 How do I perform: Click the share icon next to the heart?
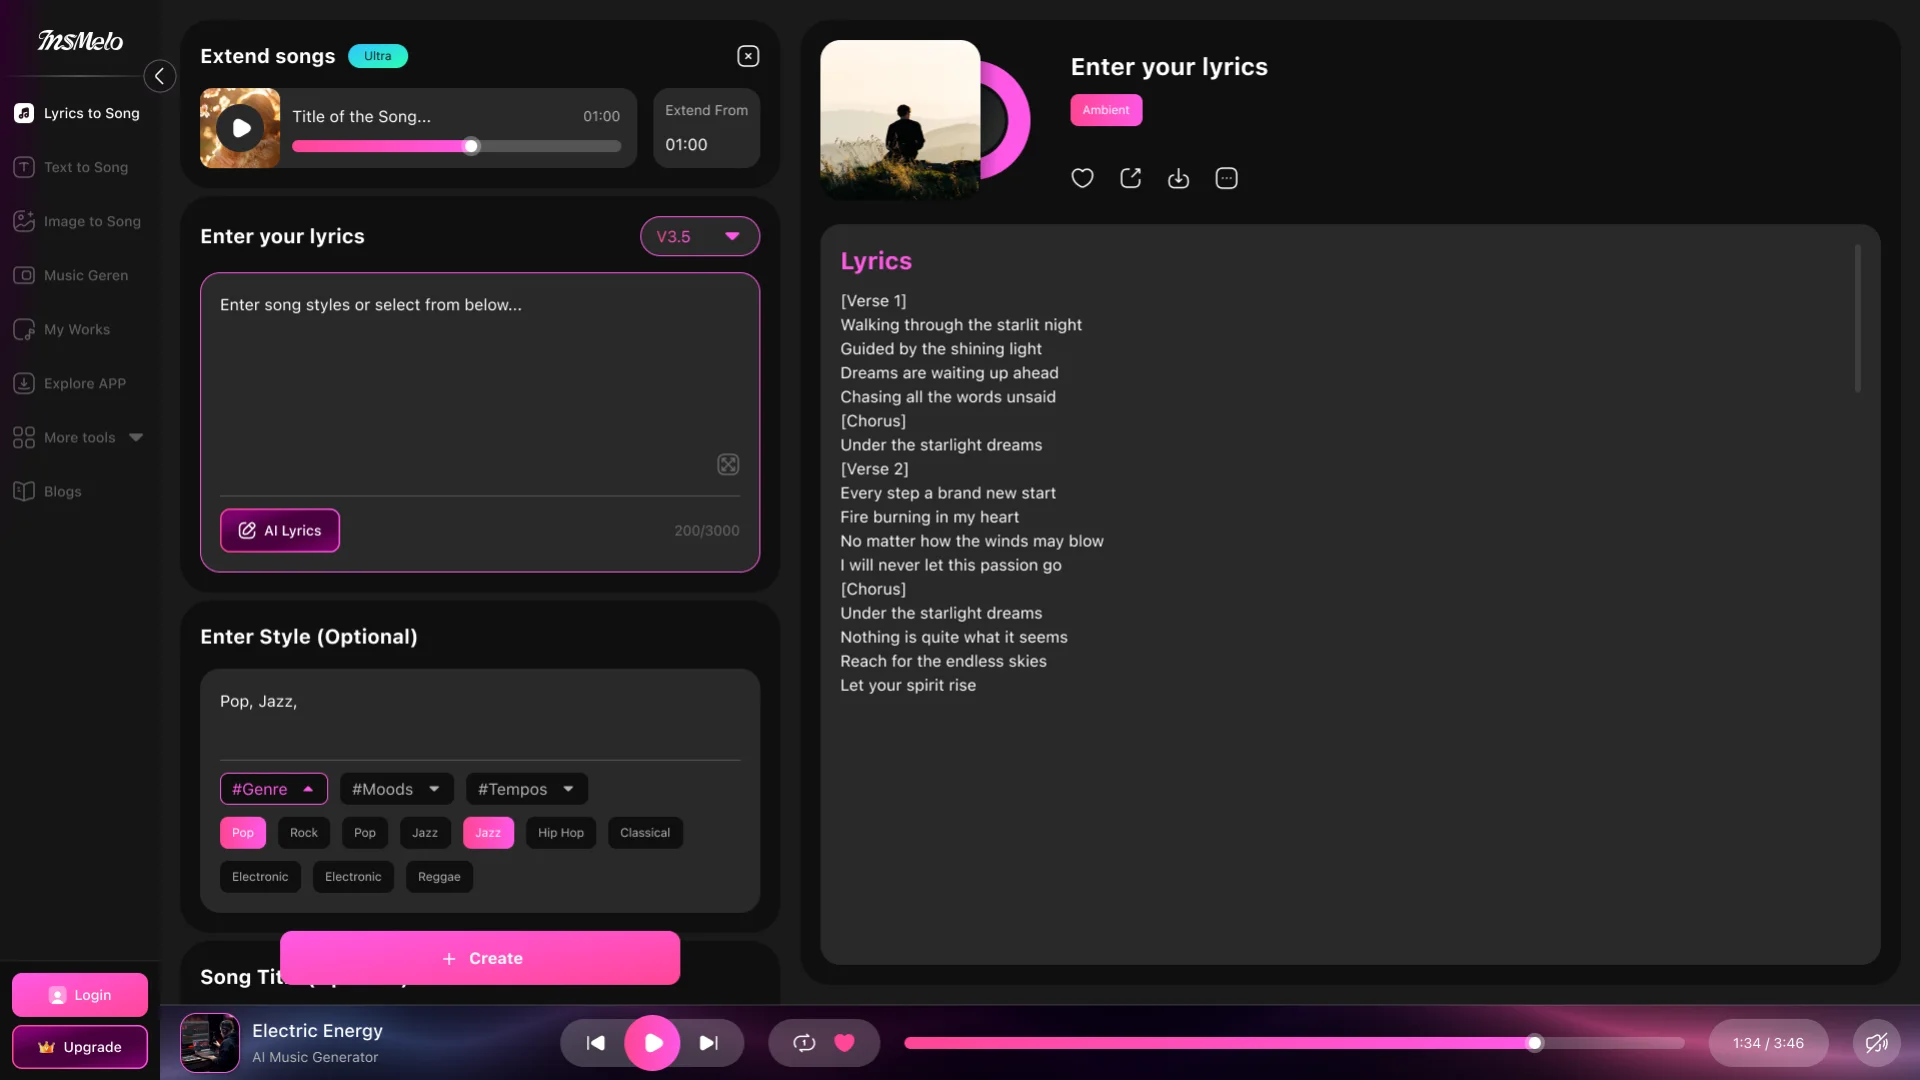coord(1130,178)
